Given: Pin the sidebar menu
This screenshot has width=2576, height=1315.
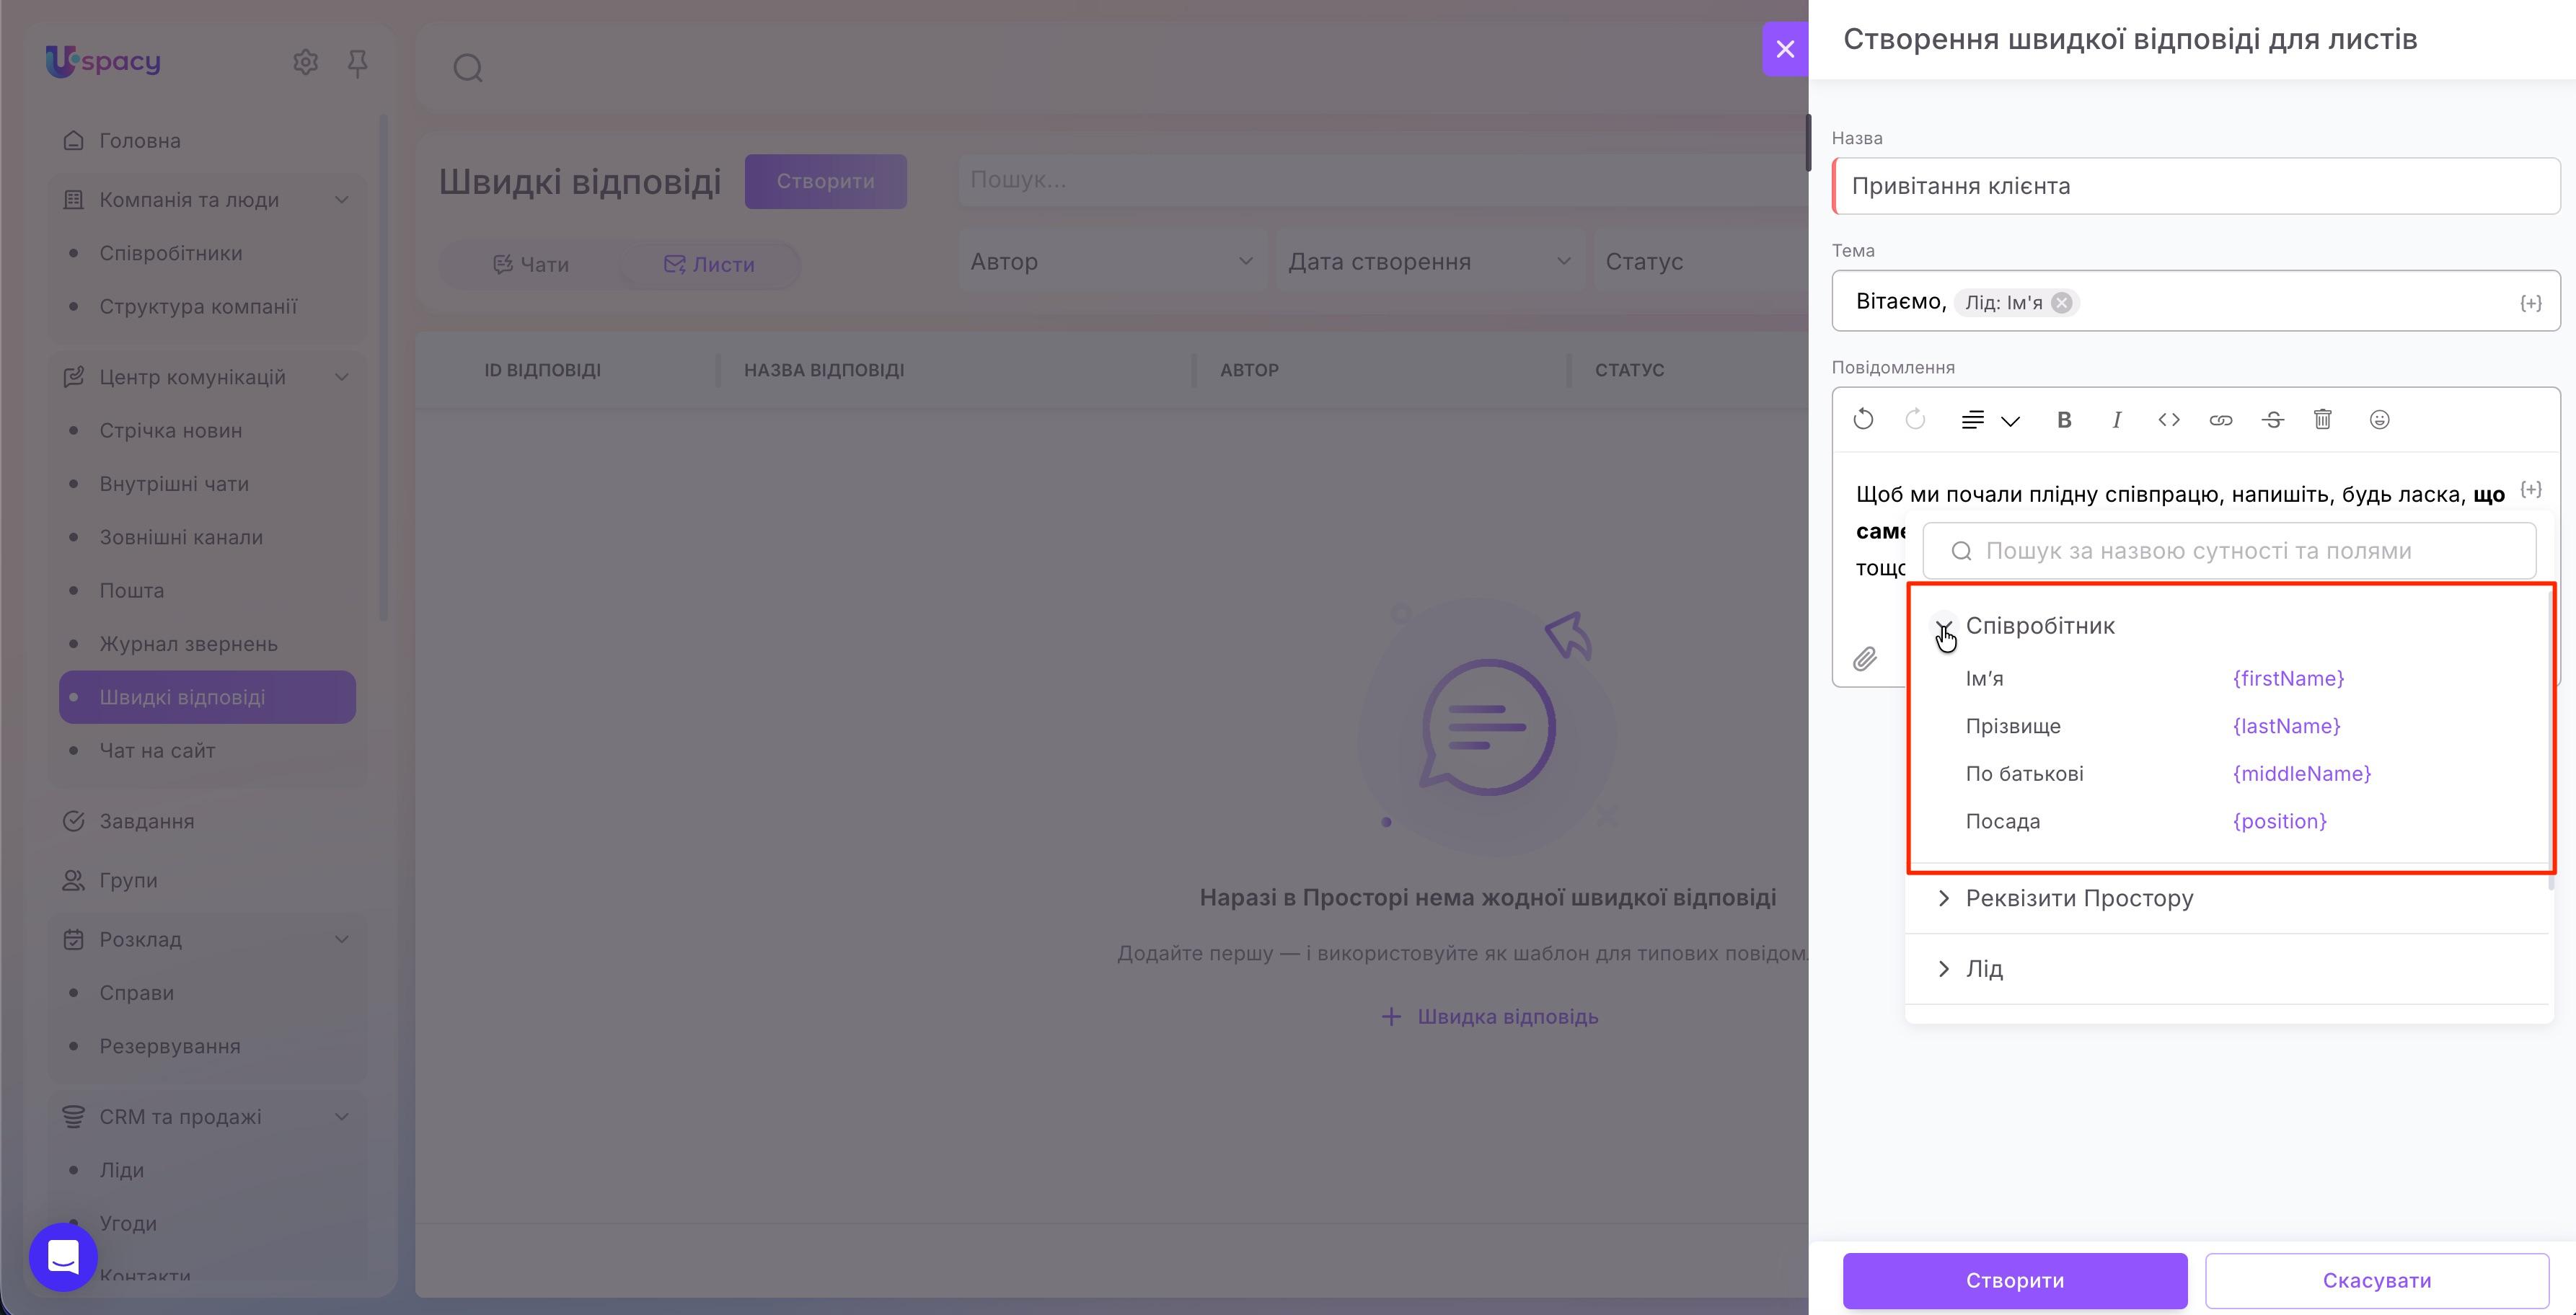Looking at the screenshot, I should [x=357, y=63].
